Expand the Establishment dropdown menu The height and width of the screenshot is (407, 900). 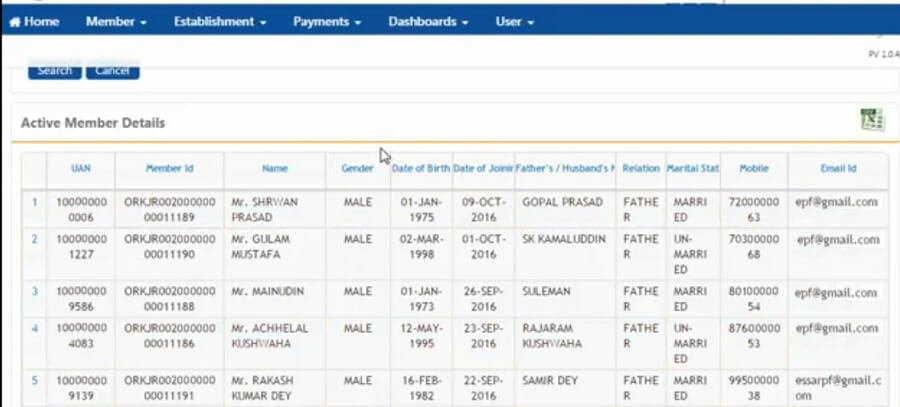click(220, 21)
